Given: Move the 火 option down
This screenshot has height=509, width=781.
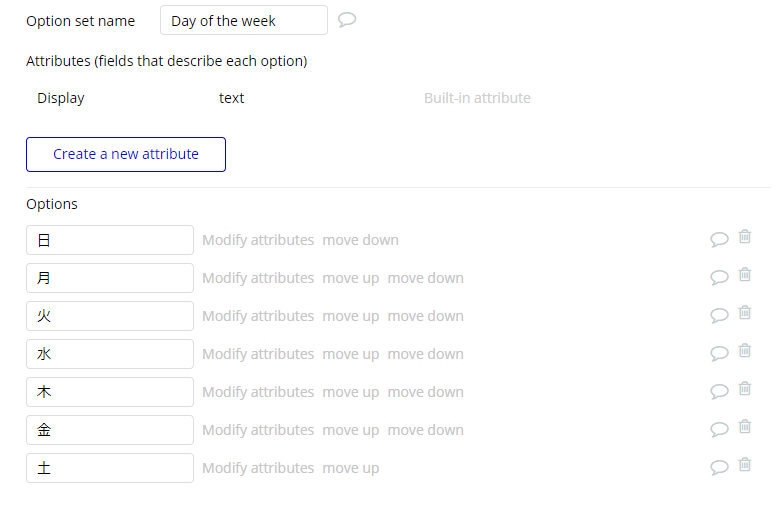Looking at the screenshot, I should [425, 316].
